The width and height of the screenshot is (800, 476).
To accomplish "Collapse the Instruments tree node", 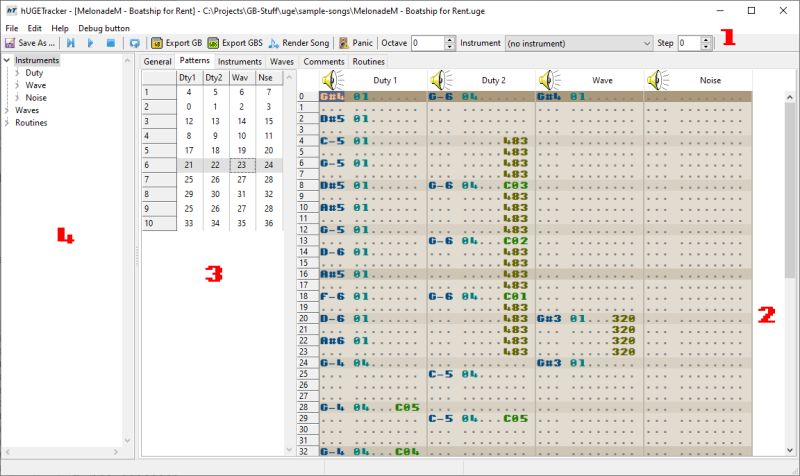I will point(7,60).
